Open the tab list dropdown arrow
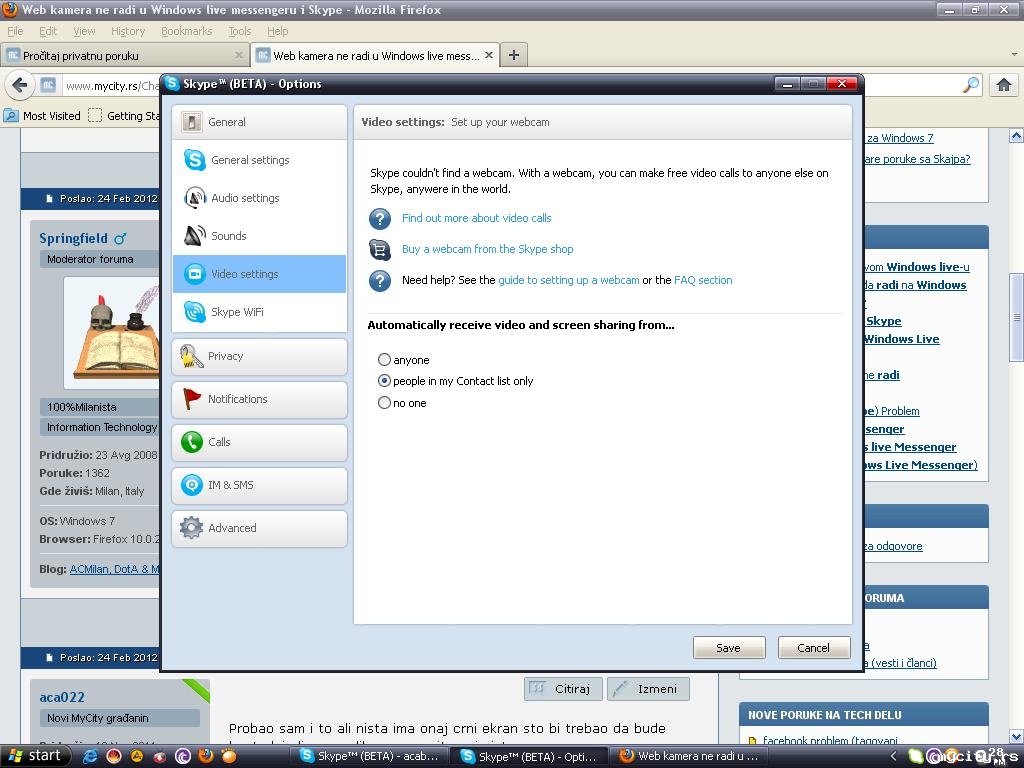 point(1014,56)
